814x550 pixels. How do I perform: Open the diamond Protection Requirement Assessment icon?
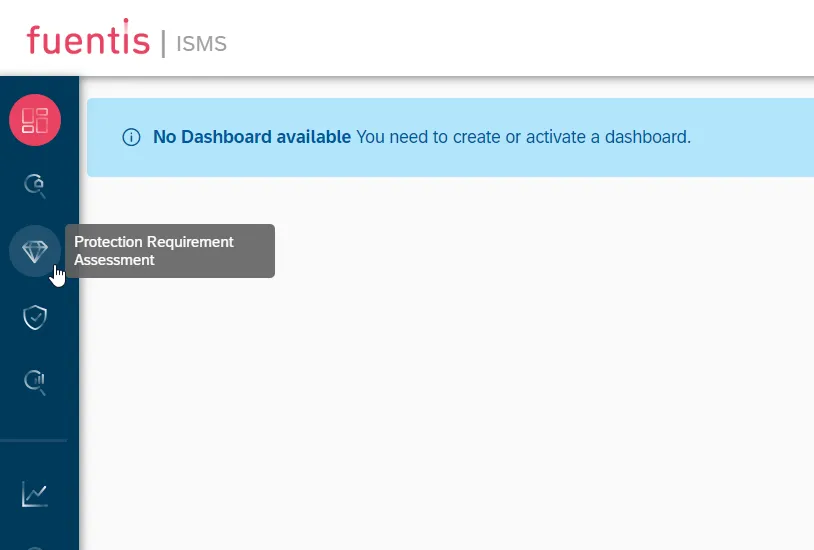(x=35, y=251)
